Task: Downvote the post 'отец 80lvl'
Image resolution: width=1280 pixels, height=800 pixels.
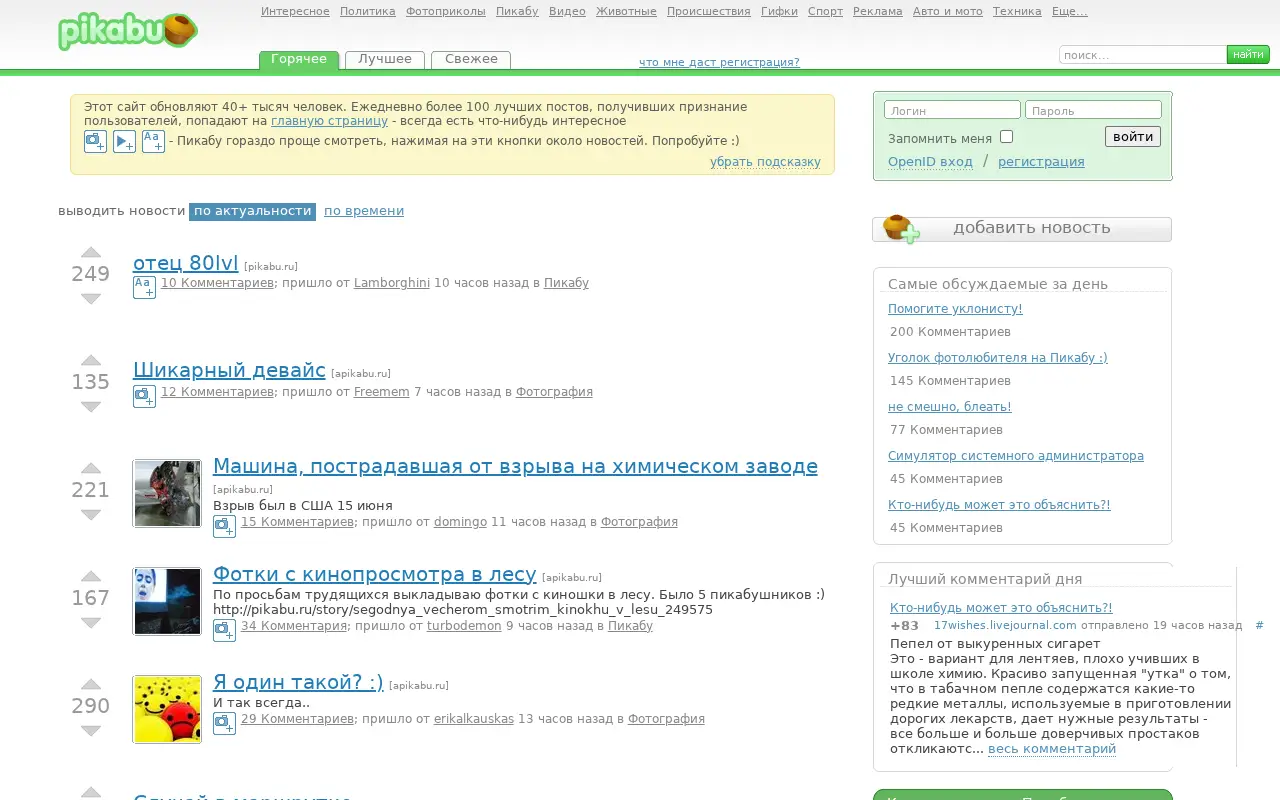Action: tap(91, 298)
